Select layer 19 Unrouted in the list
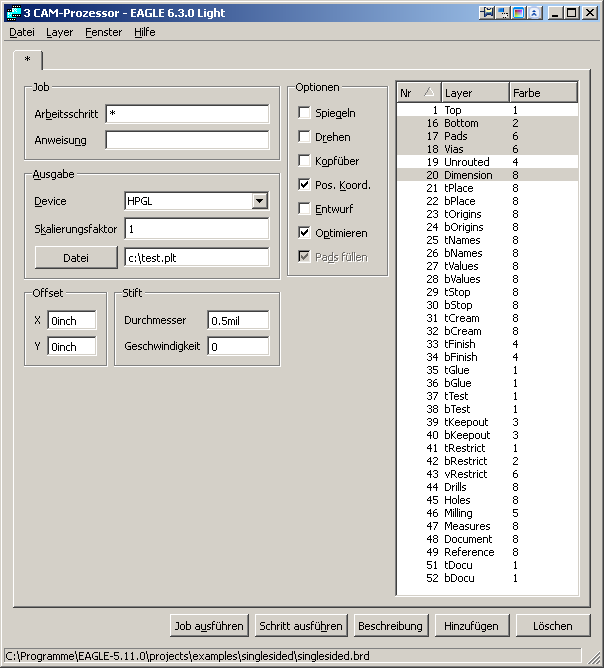 point(487,162)
